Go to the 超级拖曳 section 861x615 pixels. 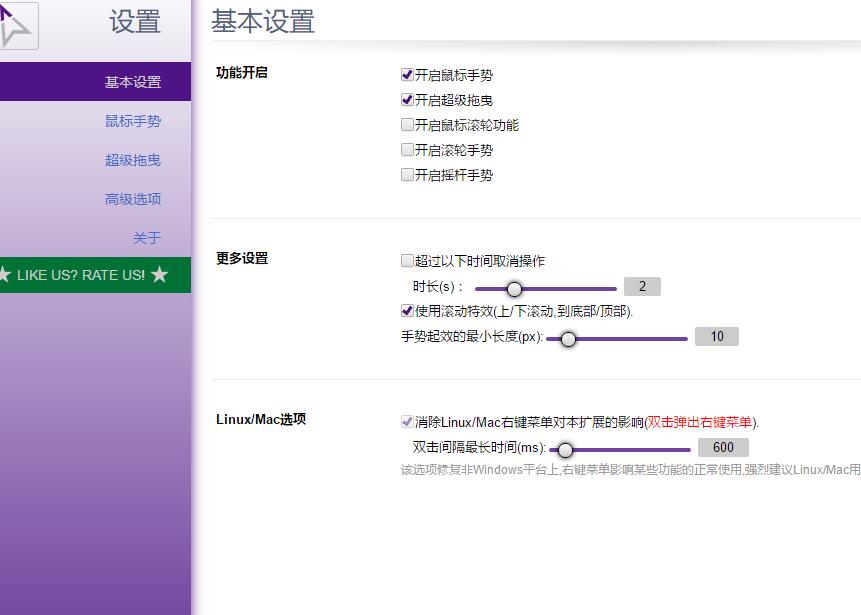click(133, 160)
